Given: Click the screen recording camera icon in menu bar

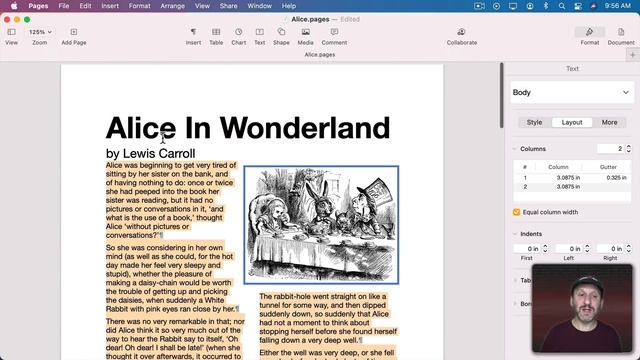Looking at the screenshot, I should (479, 6).
